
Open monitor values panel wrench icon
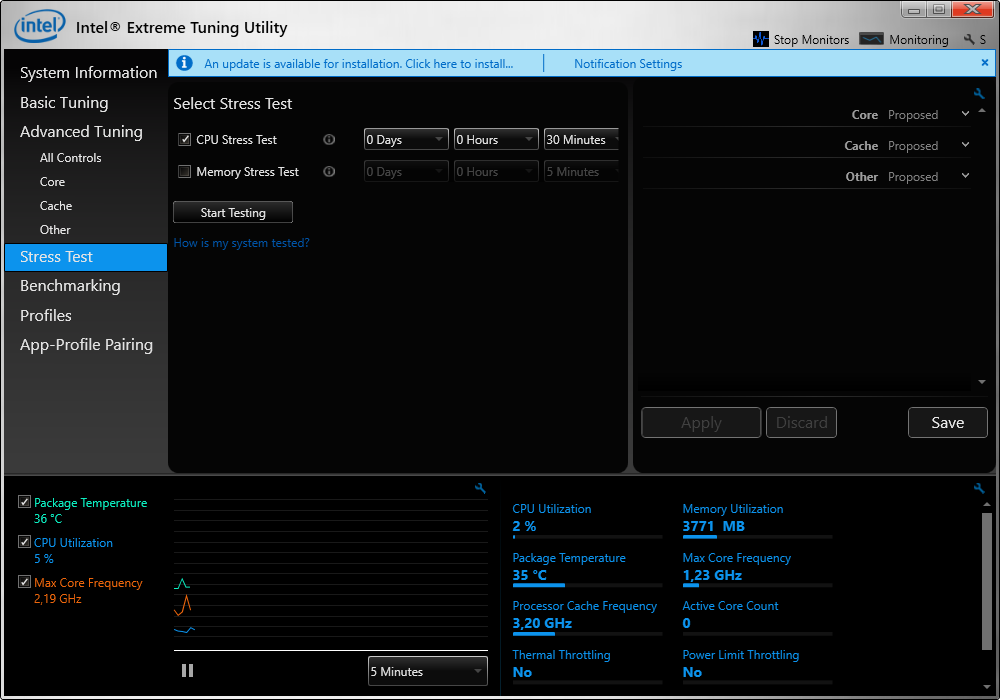tap(979, 488)
